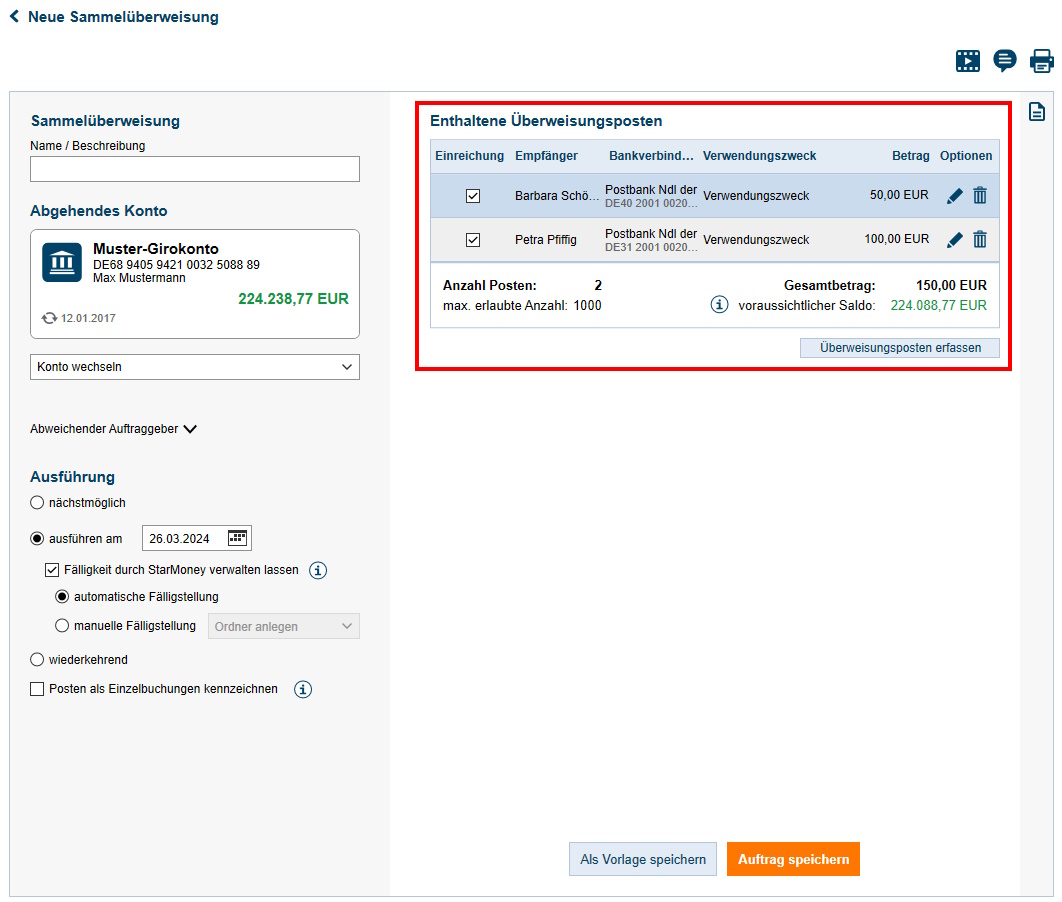
Task: Open the document icon in the right sidebar
Action: click(1037, 112)
